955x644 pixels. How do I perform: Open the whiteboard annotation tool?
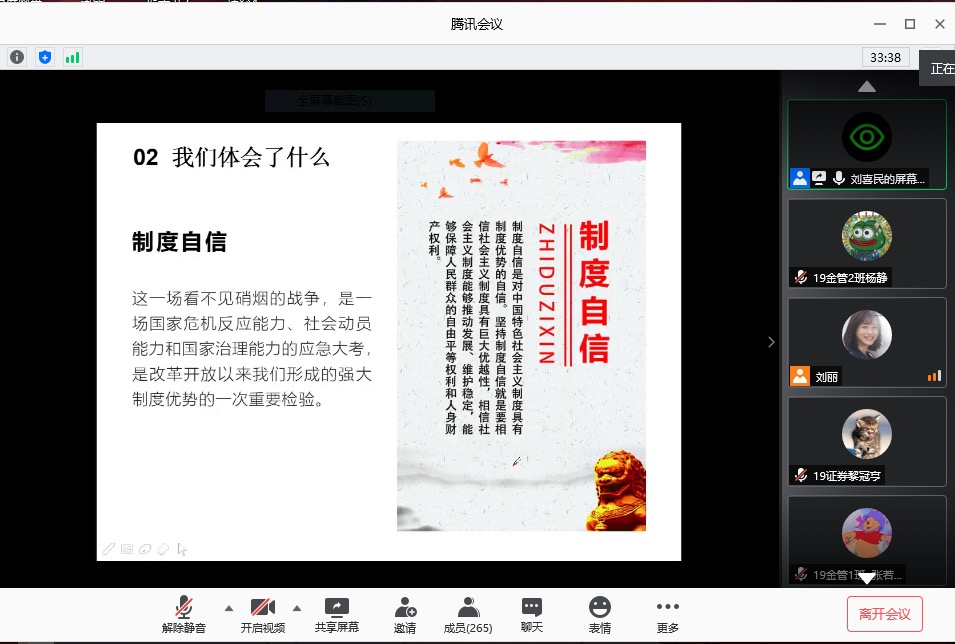(x=127, y=548)
